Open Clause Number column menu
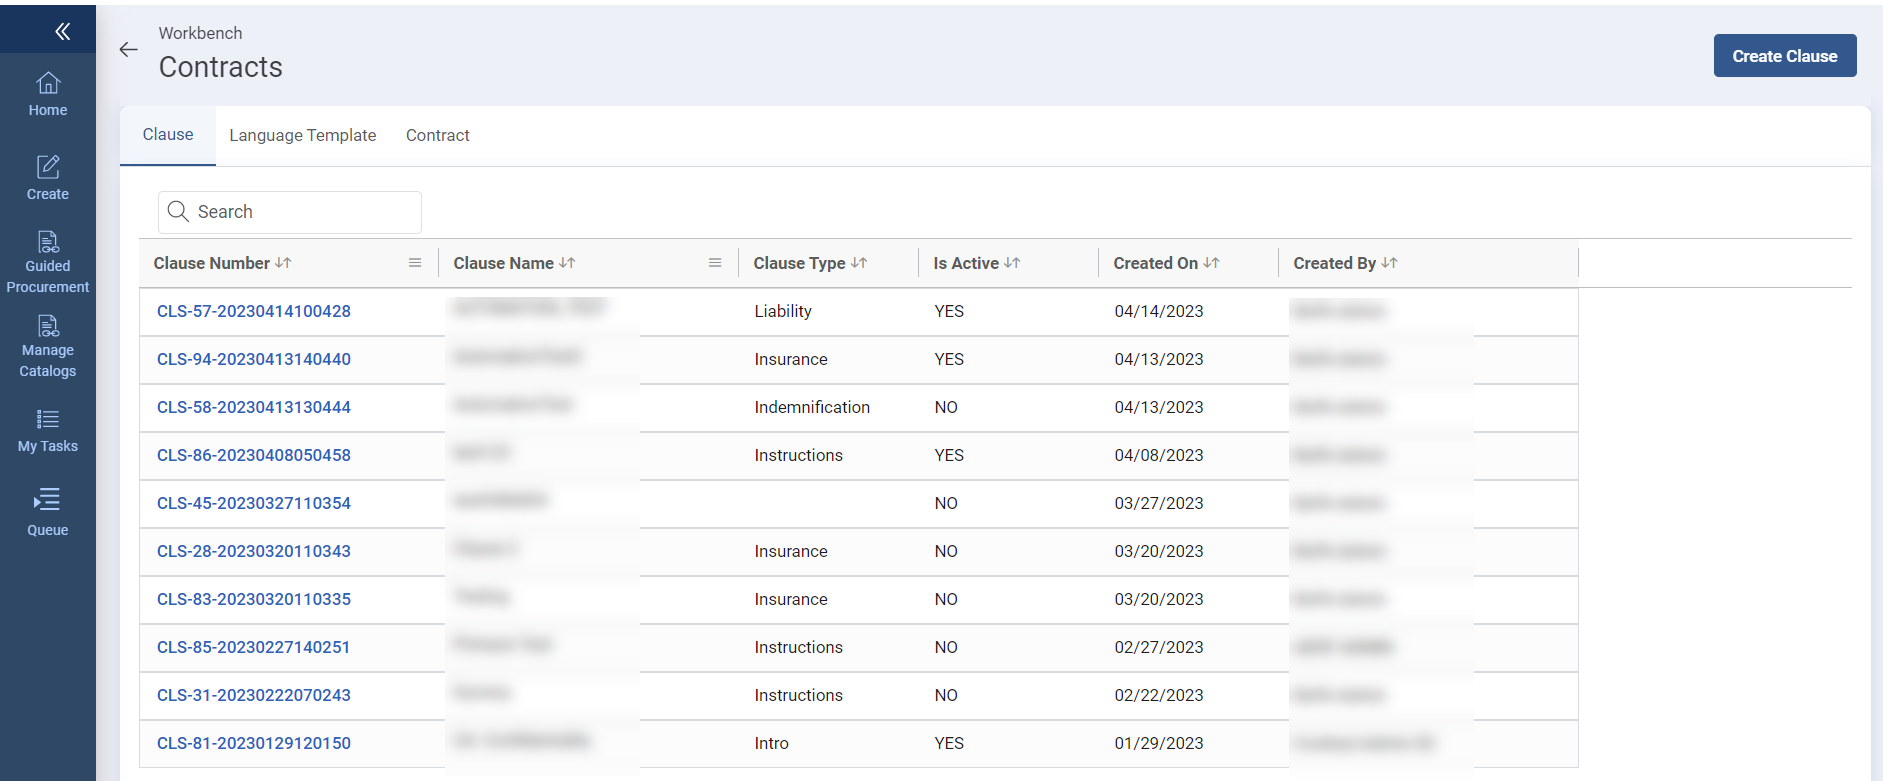 415,263
